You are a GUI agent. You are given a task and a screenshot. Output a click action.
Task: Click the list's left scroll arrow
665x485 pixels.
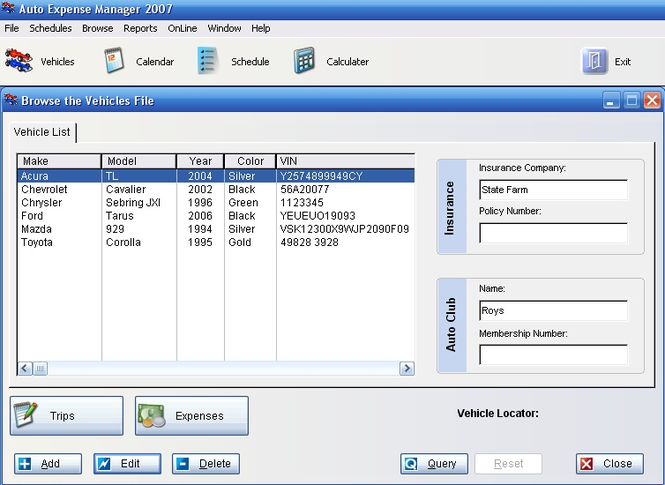pyautogui.click(x=25, y=368)
